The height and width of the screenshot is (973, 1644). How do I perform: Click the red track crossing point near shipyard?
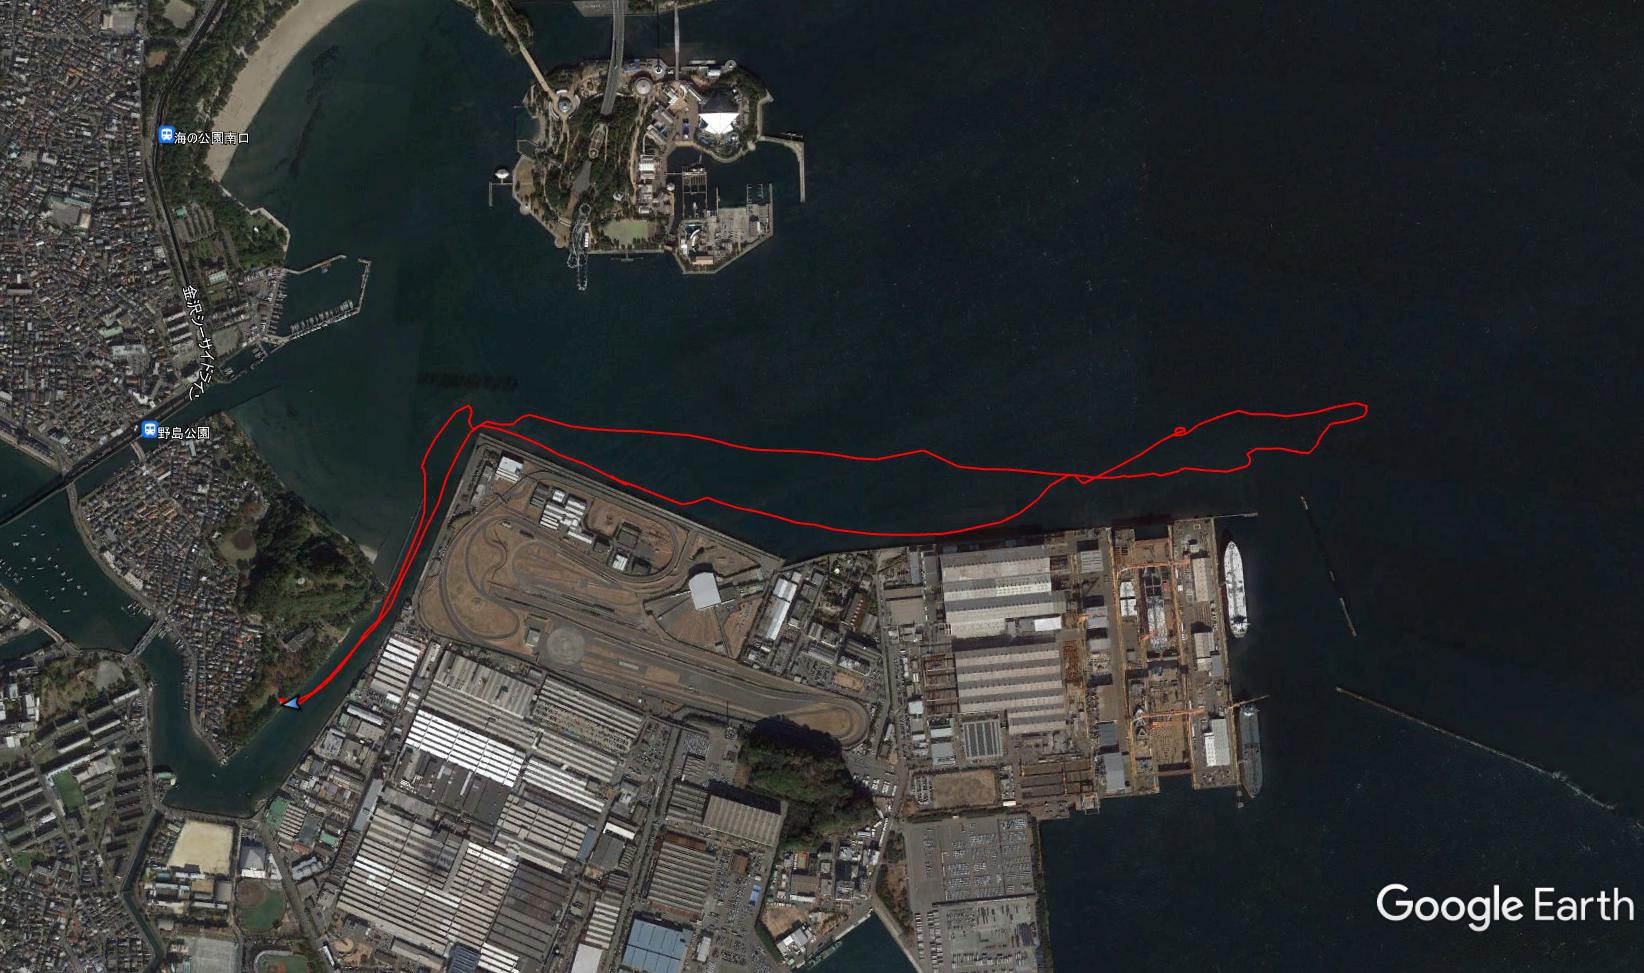click(1081, 479)
